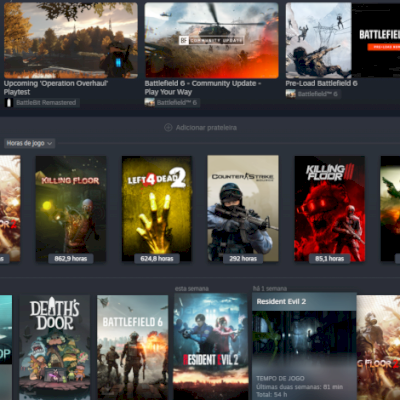
Task: Click the 85,1 horas playtime badge
Action: coord(329,259)
